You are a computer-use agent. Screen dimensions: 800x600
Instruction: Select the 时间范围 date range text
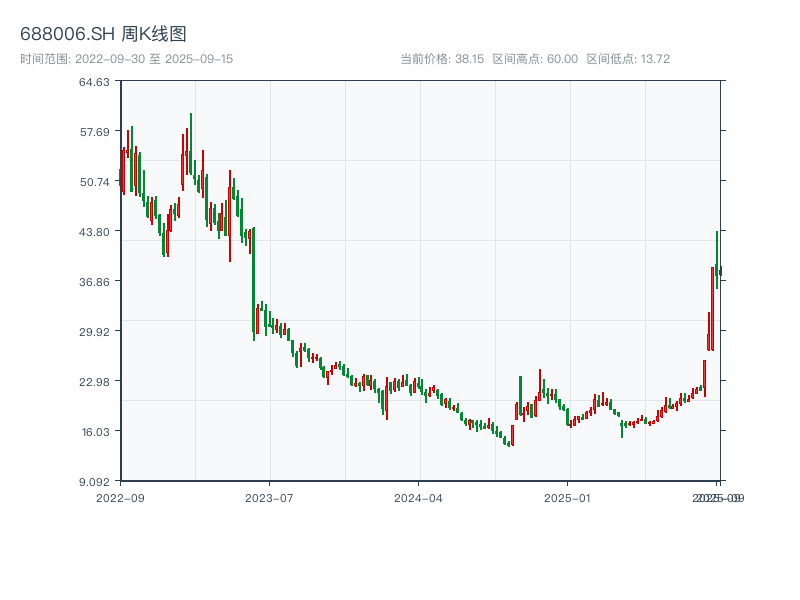(127, 59)
